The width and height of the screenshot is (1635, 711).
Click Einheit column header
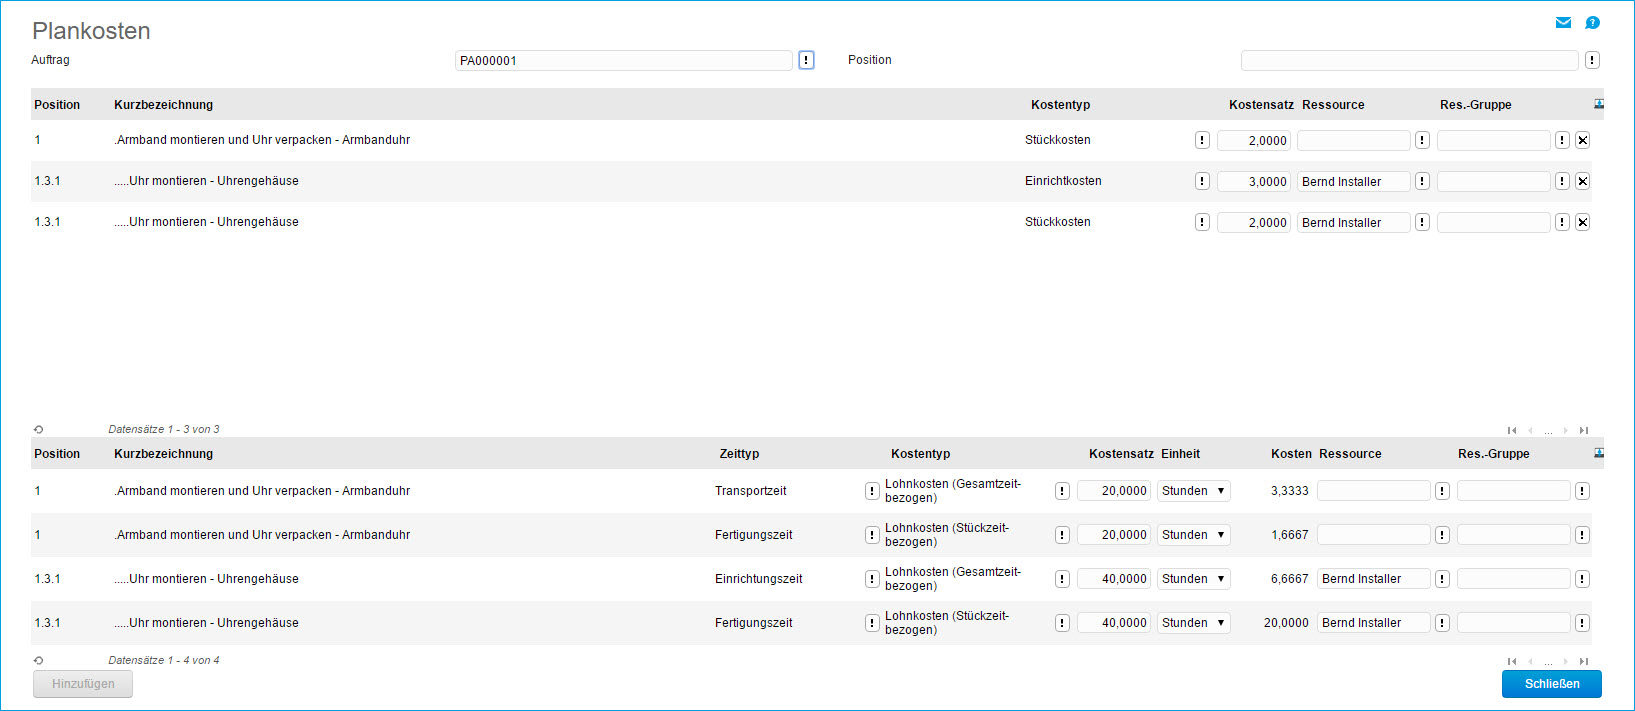(x=1180, y=454)
